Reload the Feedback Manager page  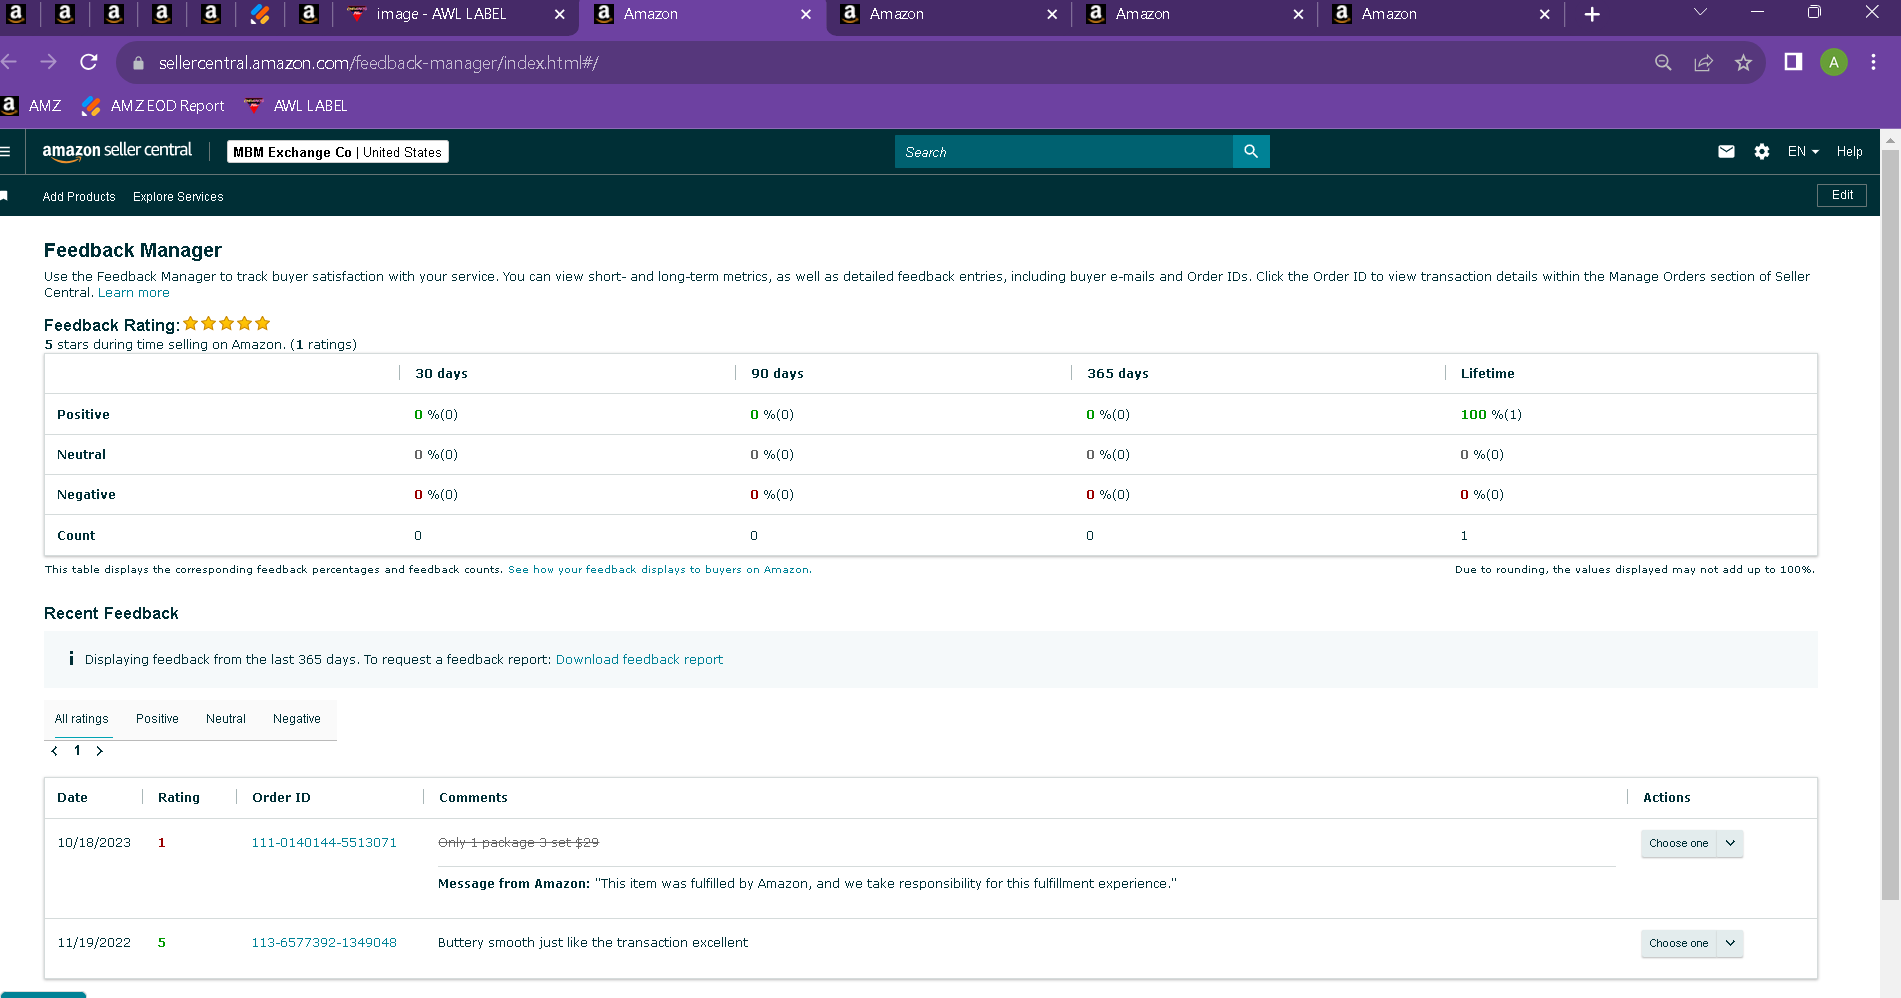coord(89,62)
